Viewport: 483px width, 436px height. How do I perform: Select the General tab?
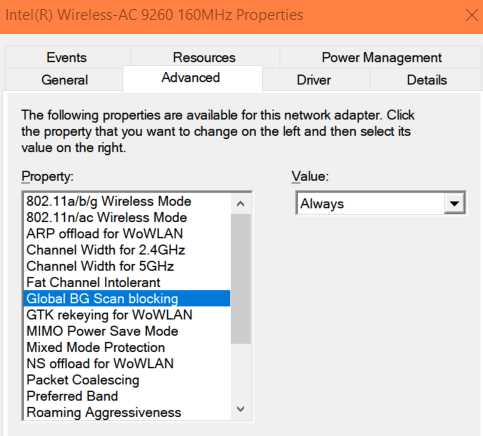point(64,80)
